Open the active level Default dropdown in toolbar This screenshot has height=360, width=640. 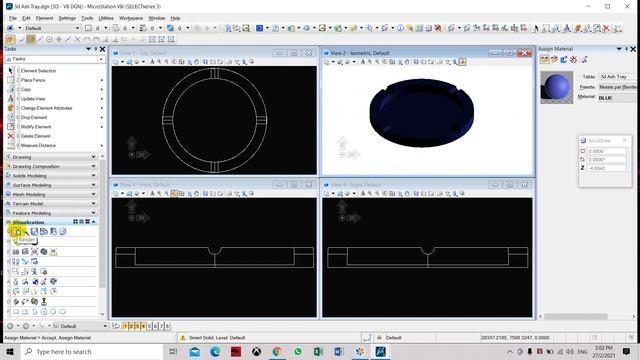(x=52, y=28)
